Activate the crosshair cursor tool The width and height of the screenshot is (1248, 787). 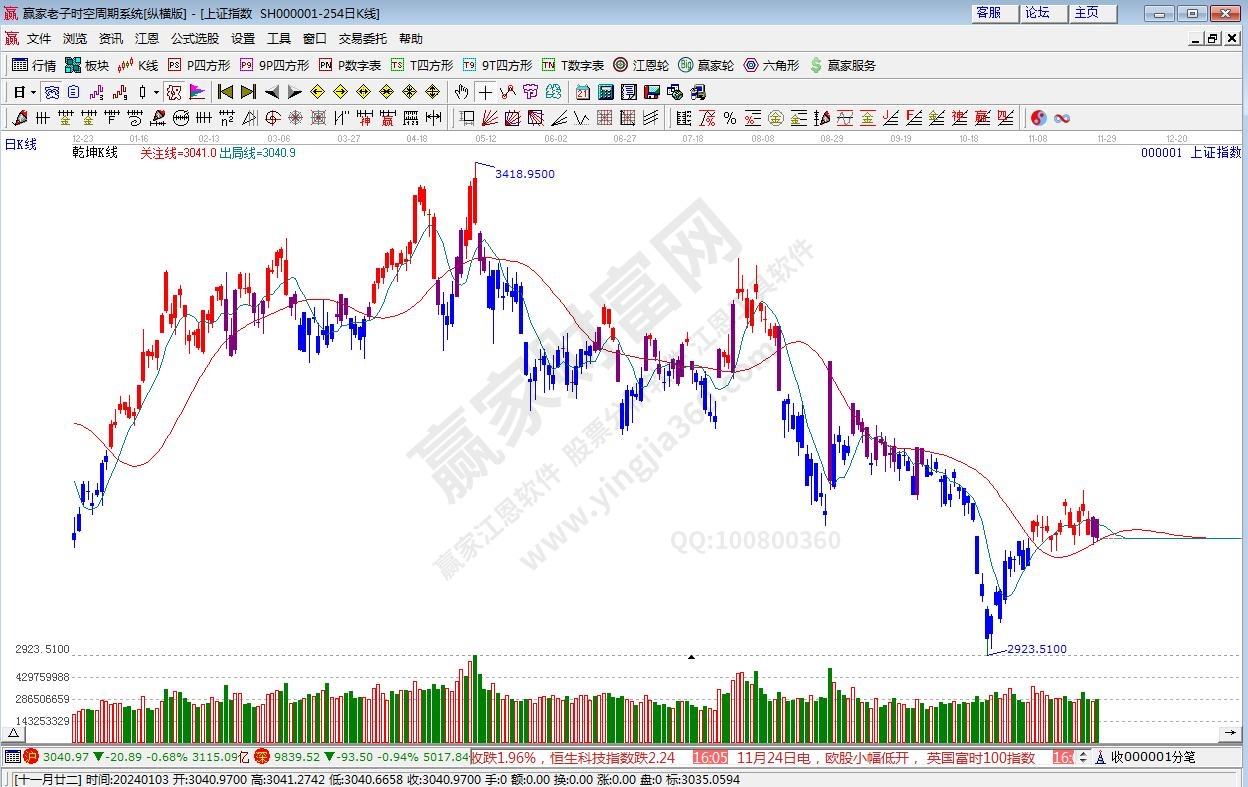(485, 92)
